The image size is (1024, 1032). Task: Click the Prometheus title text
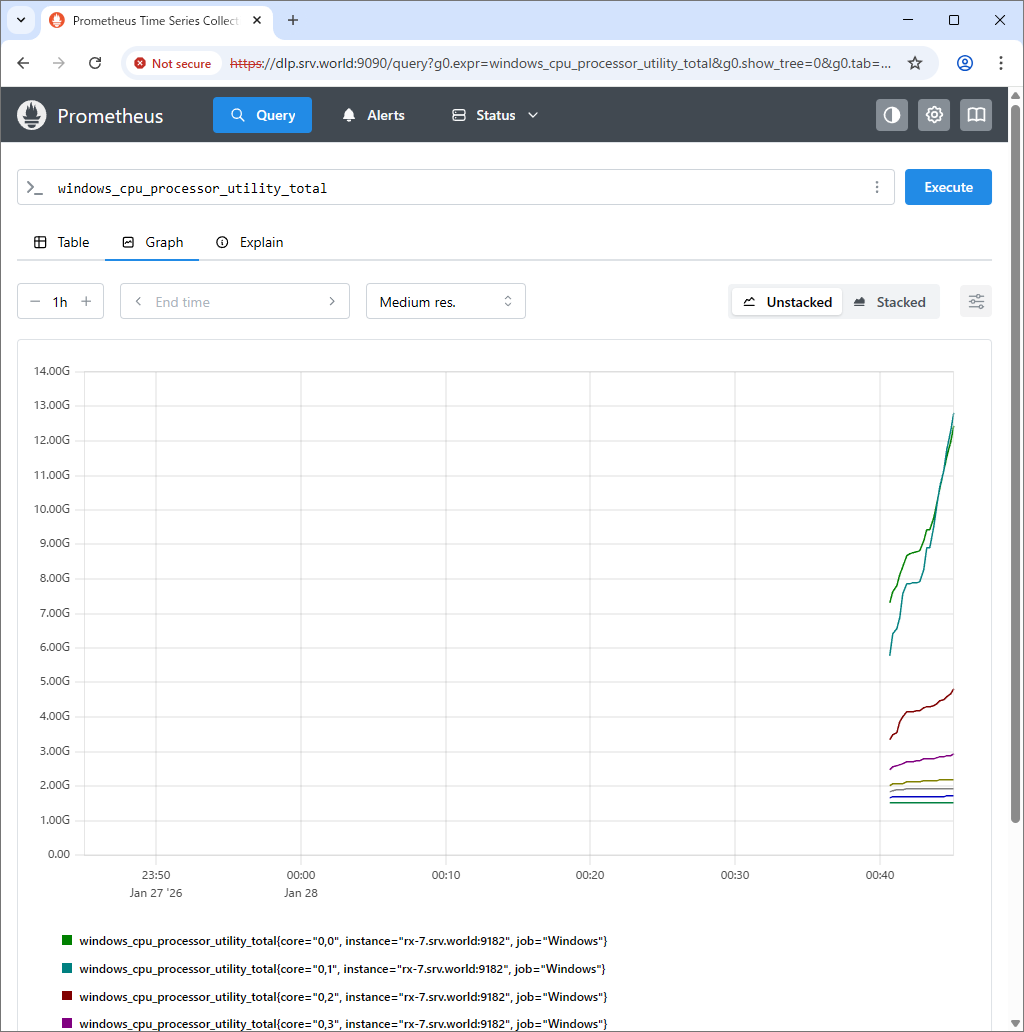[x=110, y=116]
